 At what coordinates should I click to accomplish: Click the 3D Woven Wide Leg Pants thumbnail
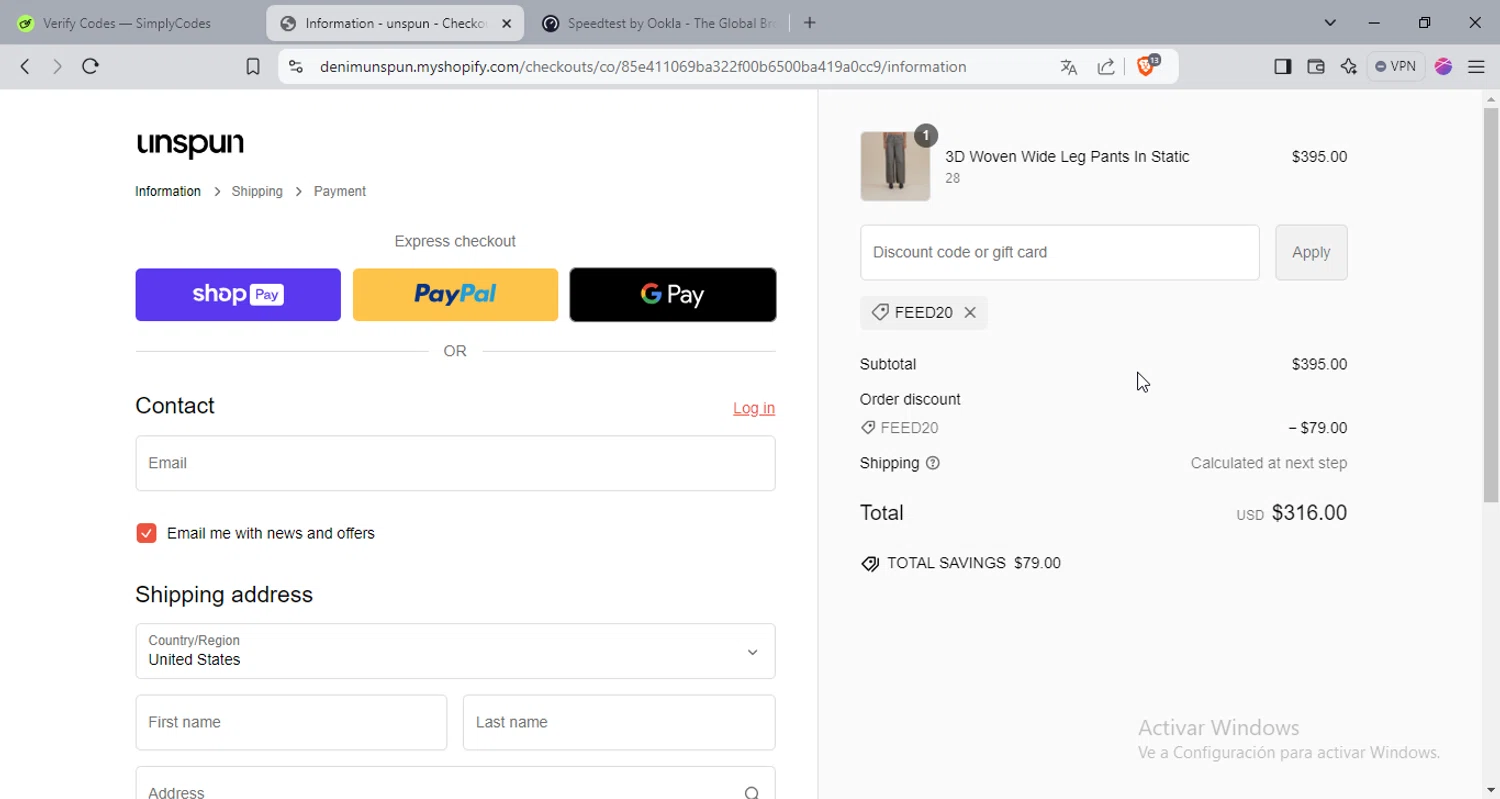pyautogui.click(x=895, y=166)
